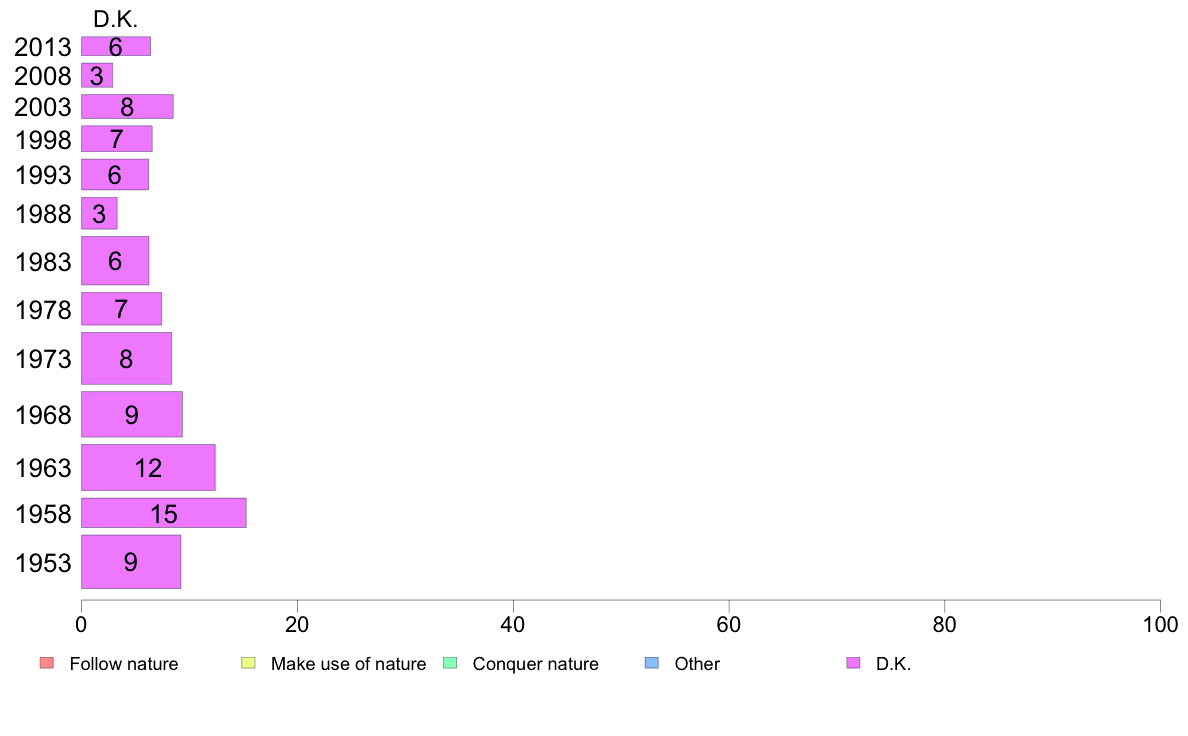This screenshot has height=736, width=1188.
Task: Click the 2003 bar labeled 8
Action: point(127,107)
